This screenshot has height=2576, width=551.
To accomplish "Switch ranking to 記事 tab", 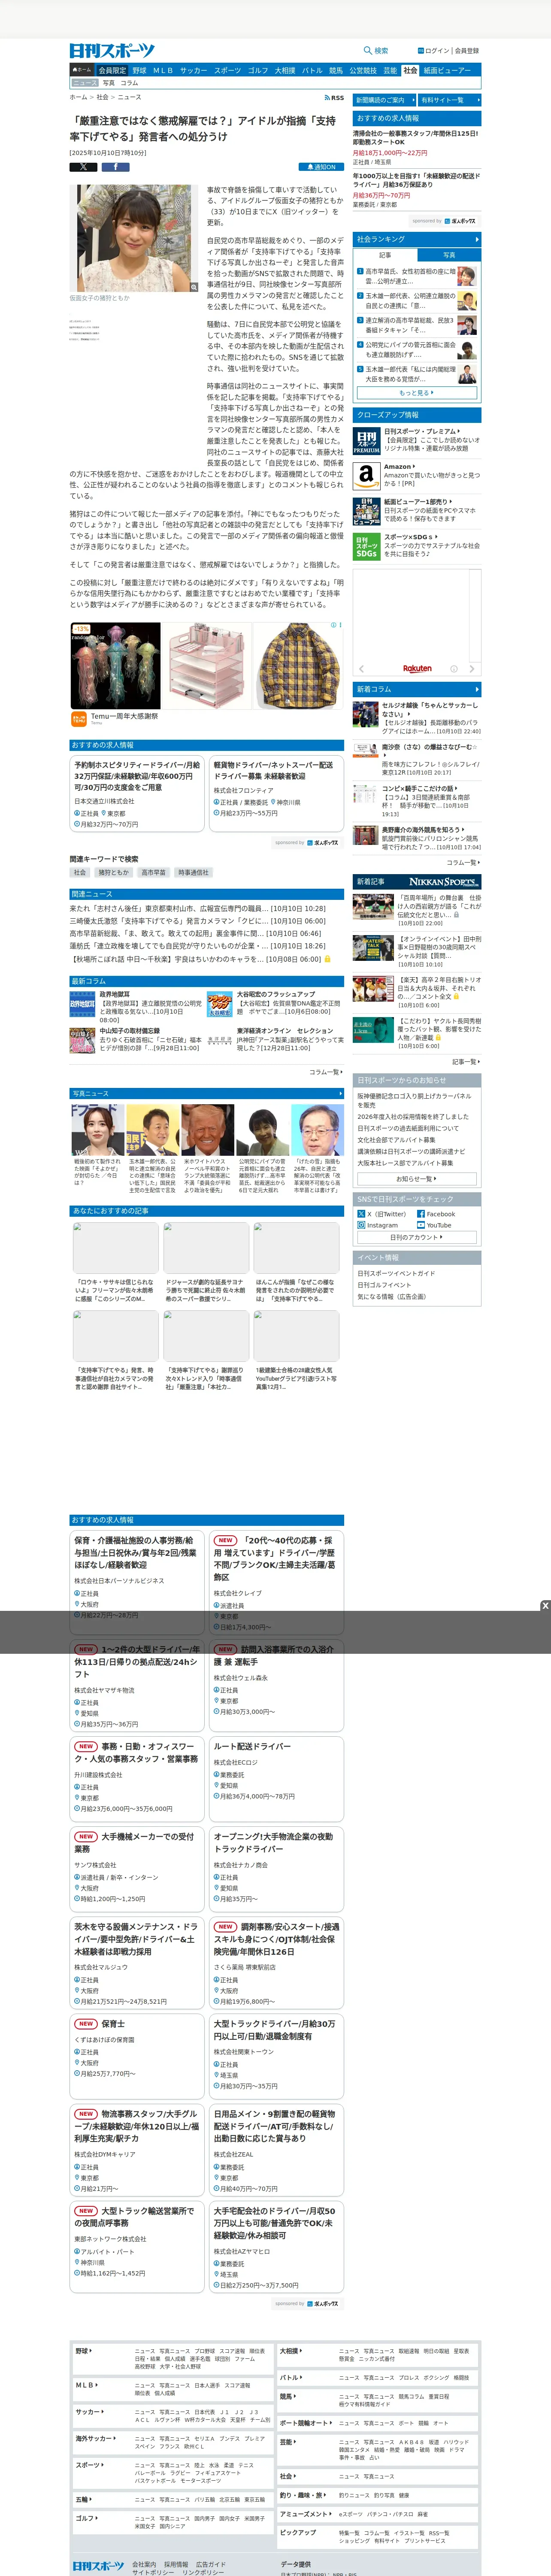I will (385, 255).
